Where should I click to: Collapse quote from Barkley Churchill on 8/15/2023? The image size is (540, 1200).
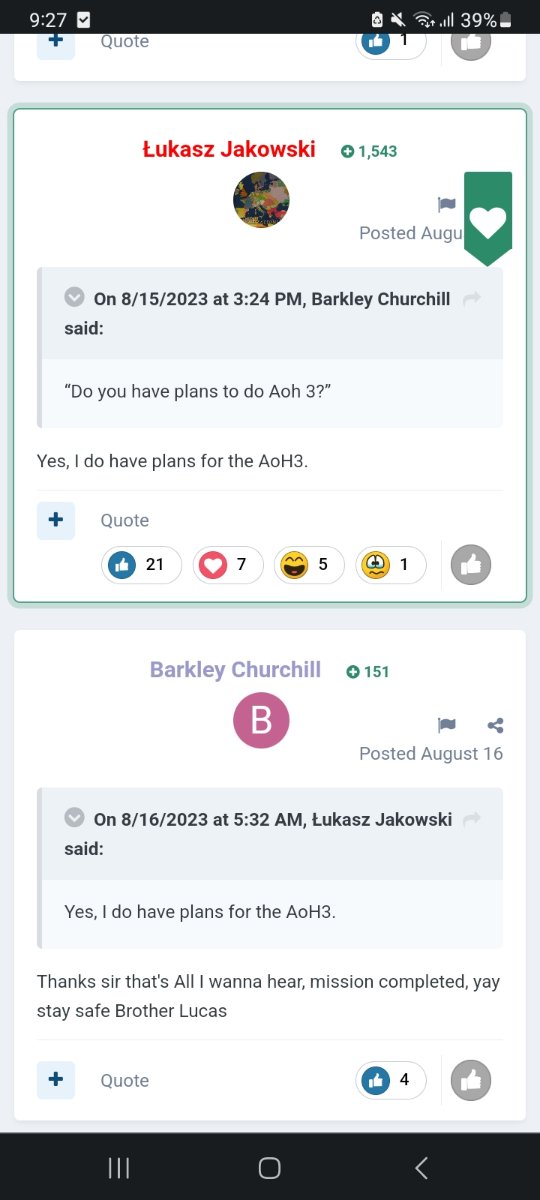[x=74, y=298]
